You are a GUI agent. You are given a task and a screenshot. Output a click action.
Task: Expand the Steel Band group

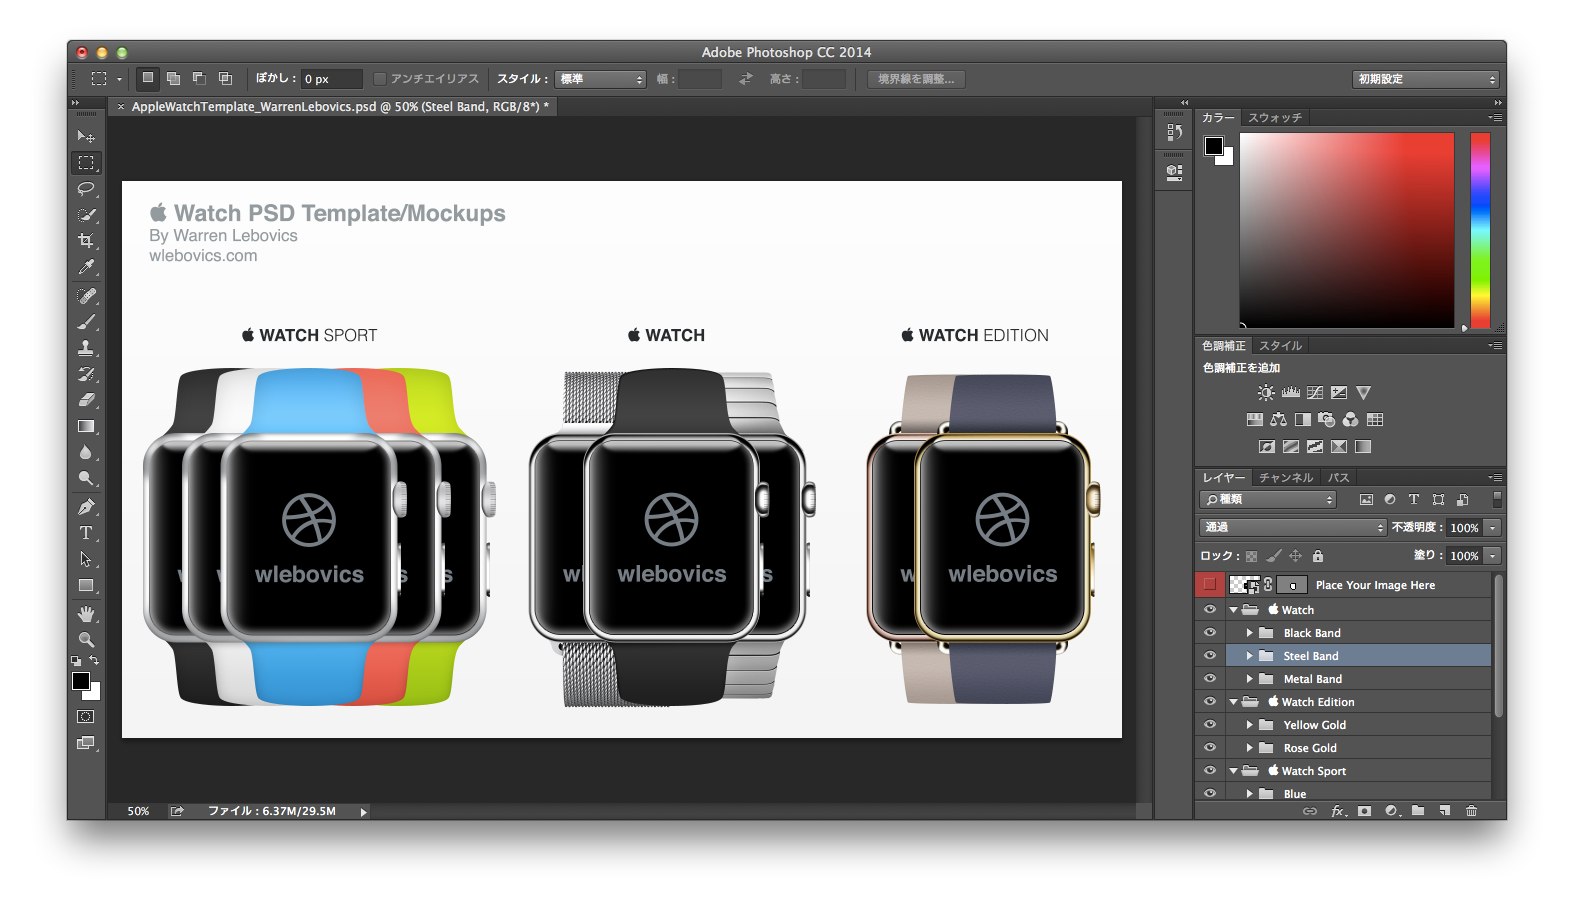point(1249,656)
